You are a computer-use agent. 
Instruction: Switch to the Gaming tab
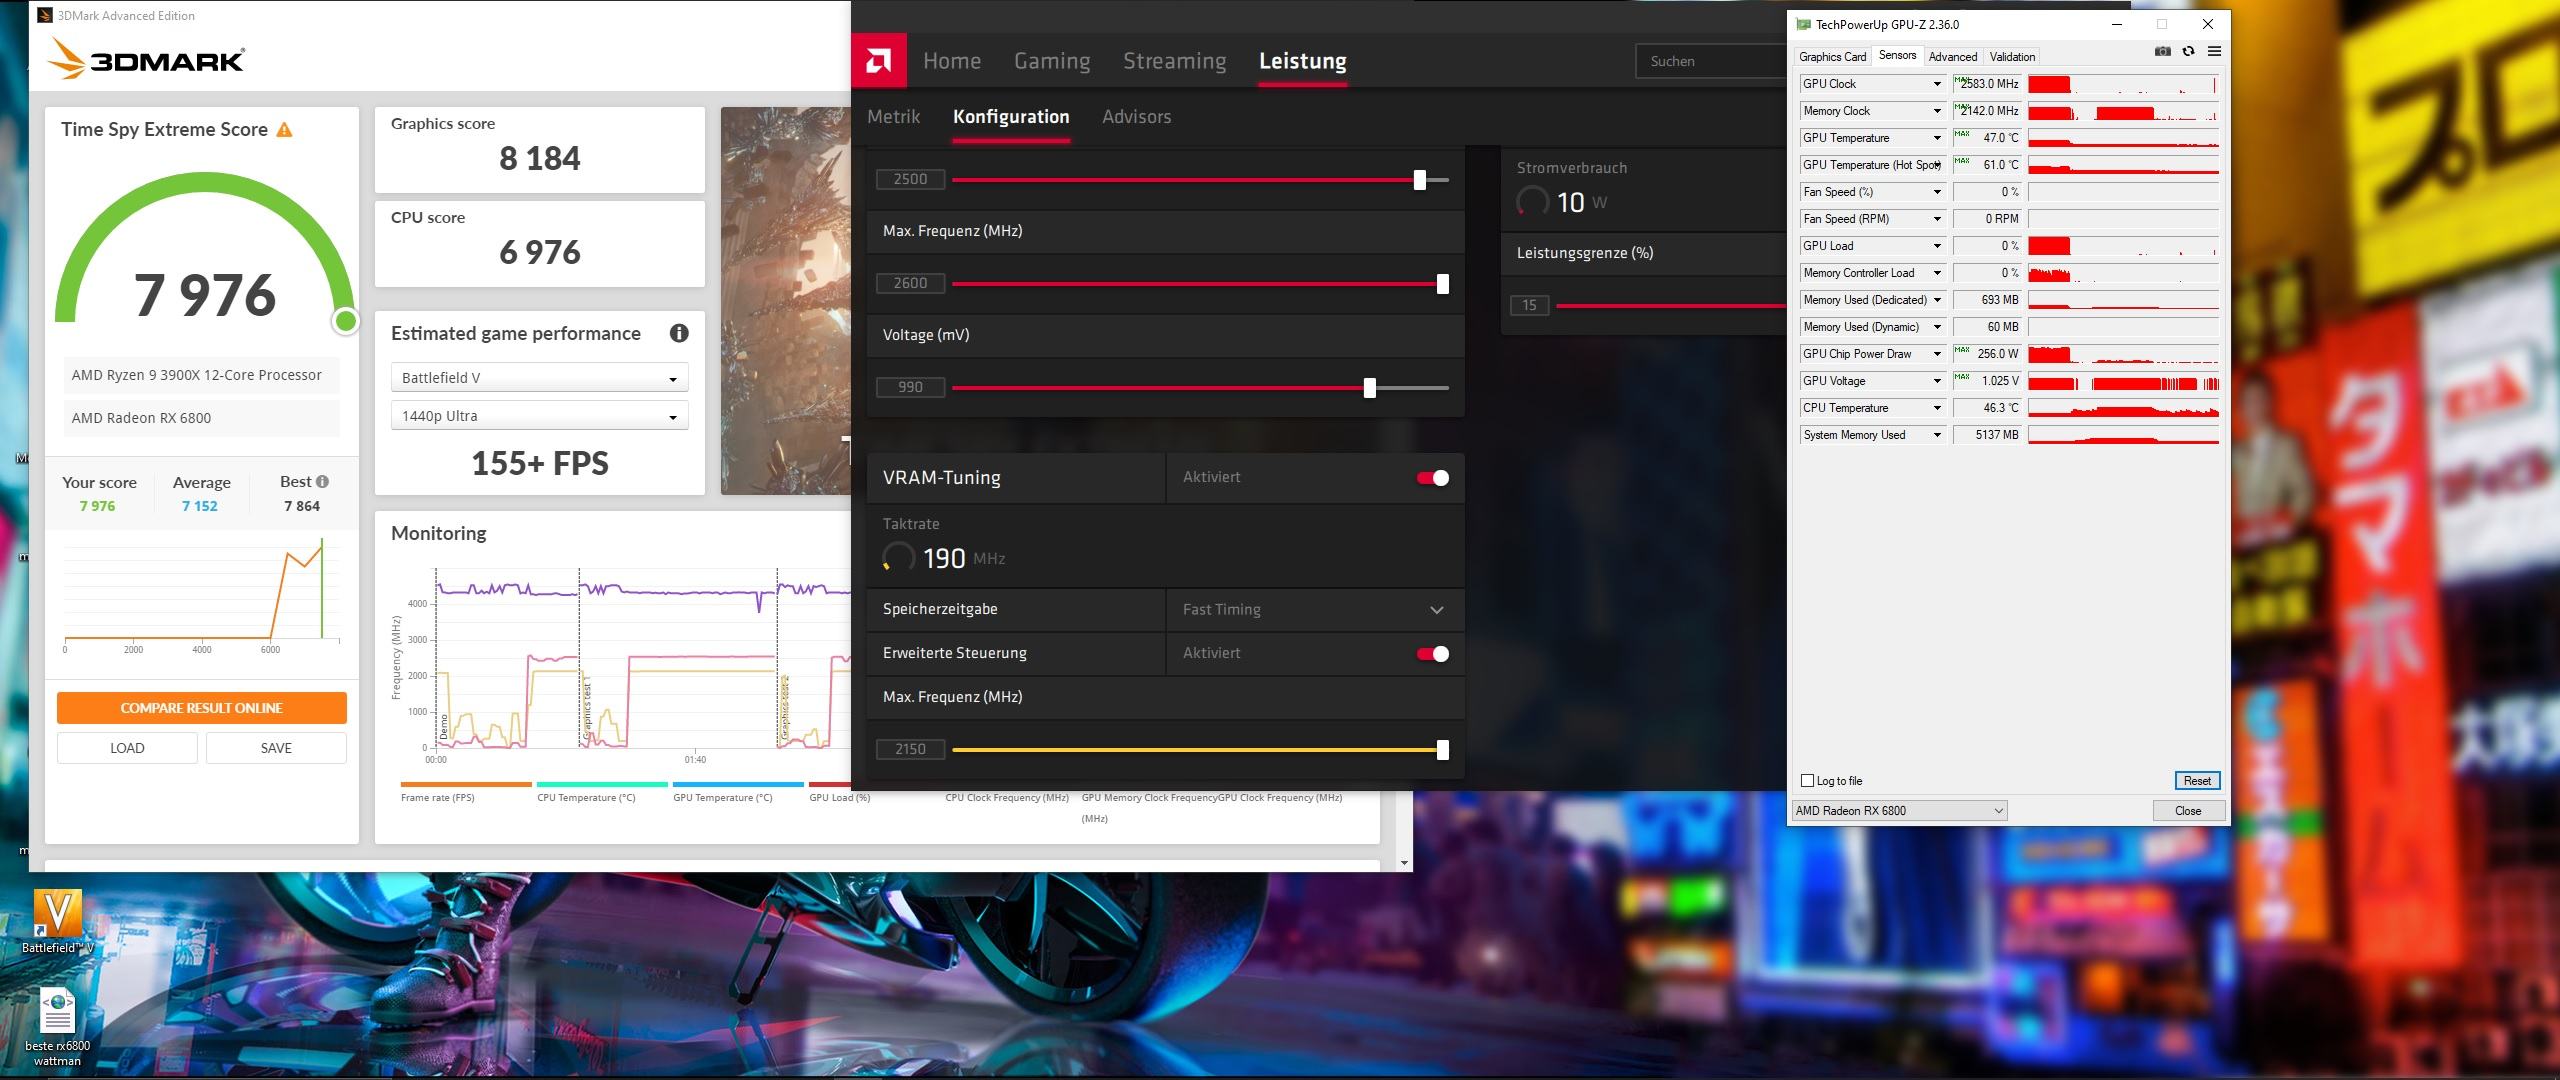coord(1051,61)
